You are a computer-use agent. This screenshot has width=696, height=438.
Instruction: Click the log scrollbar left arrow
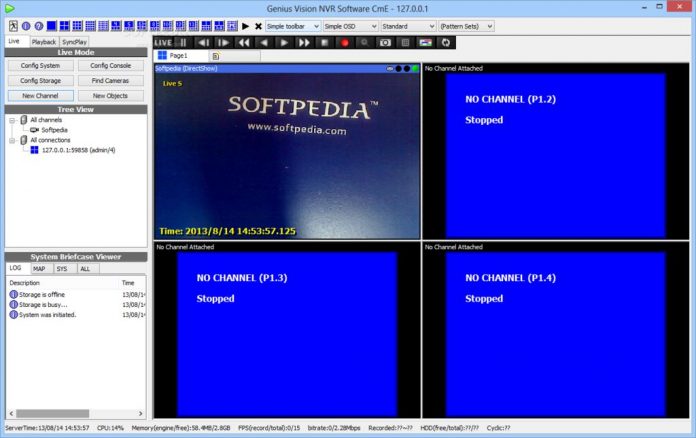point(12,414)
